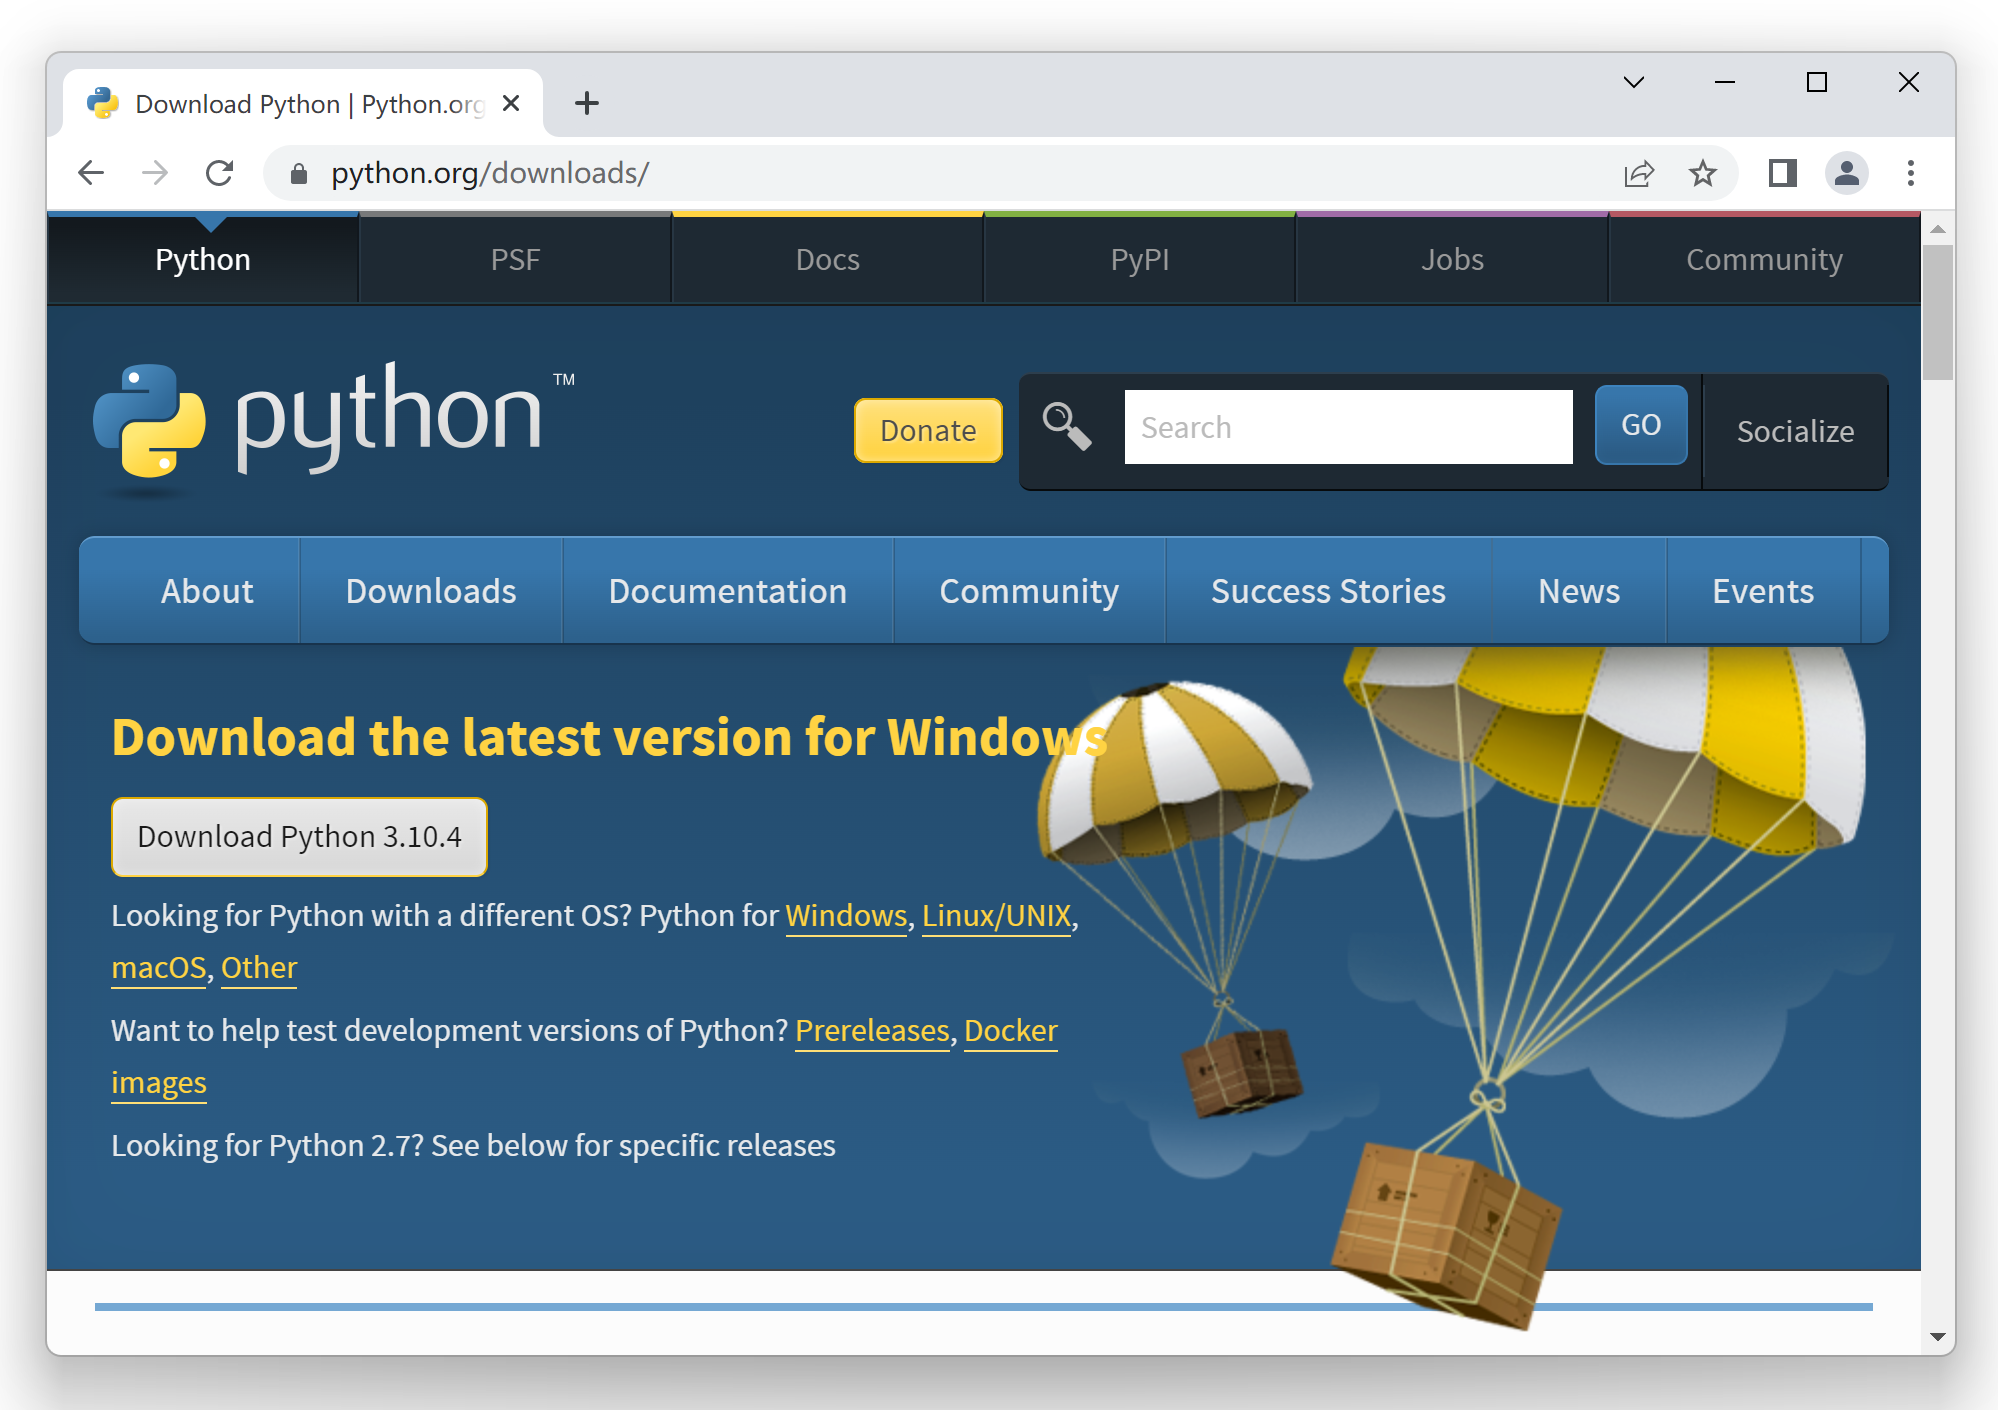View site security via the padlock icon

(x=298, y=172)
